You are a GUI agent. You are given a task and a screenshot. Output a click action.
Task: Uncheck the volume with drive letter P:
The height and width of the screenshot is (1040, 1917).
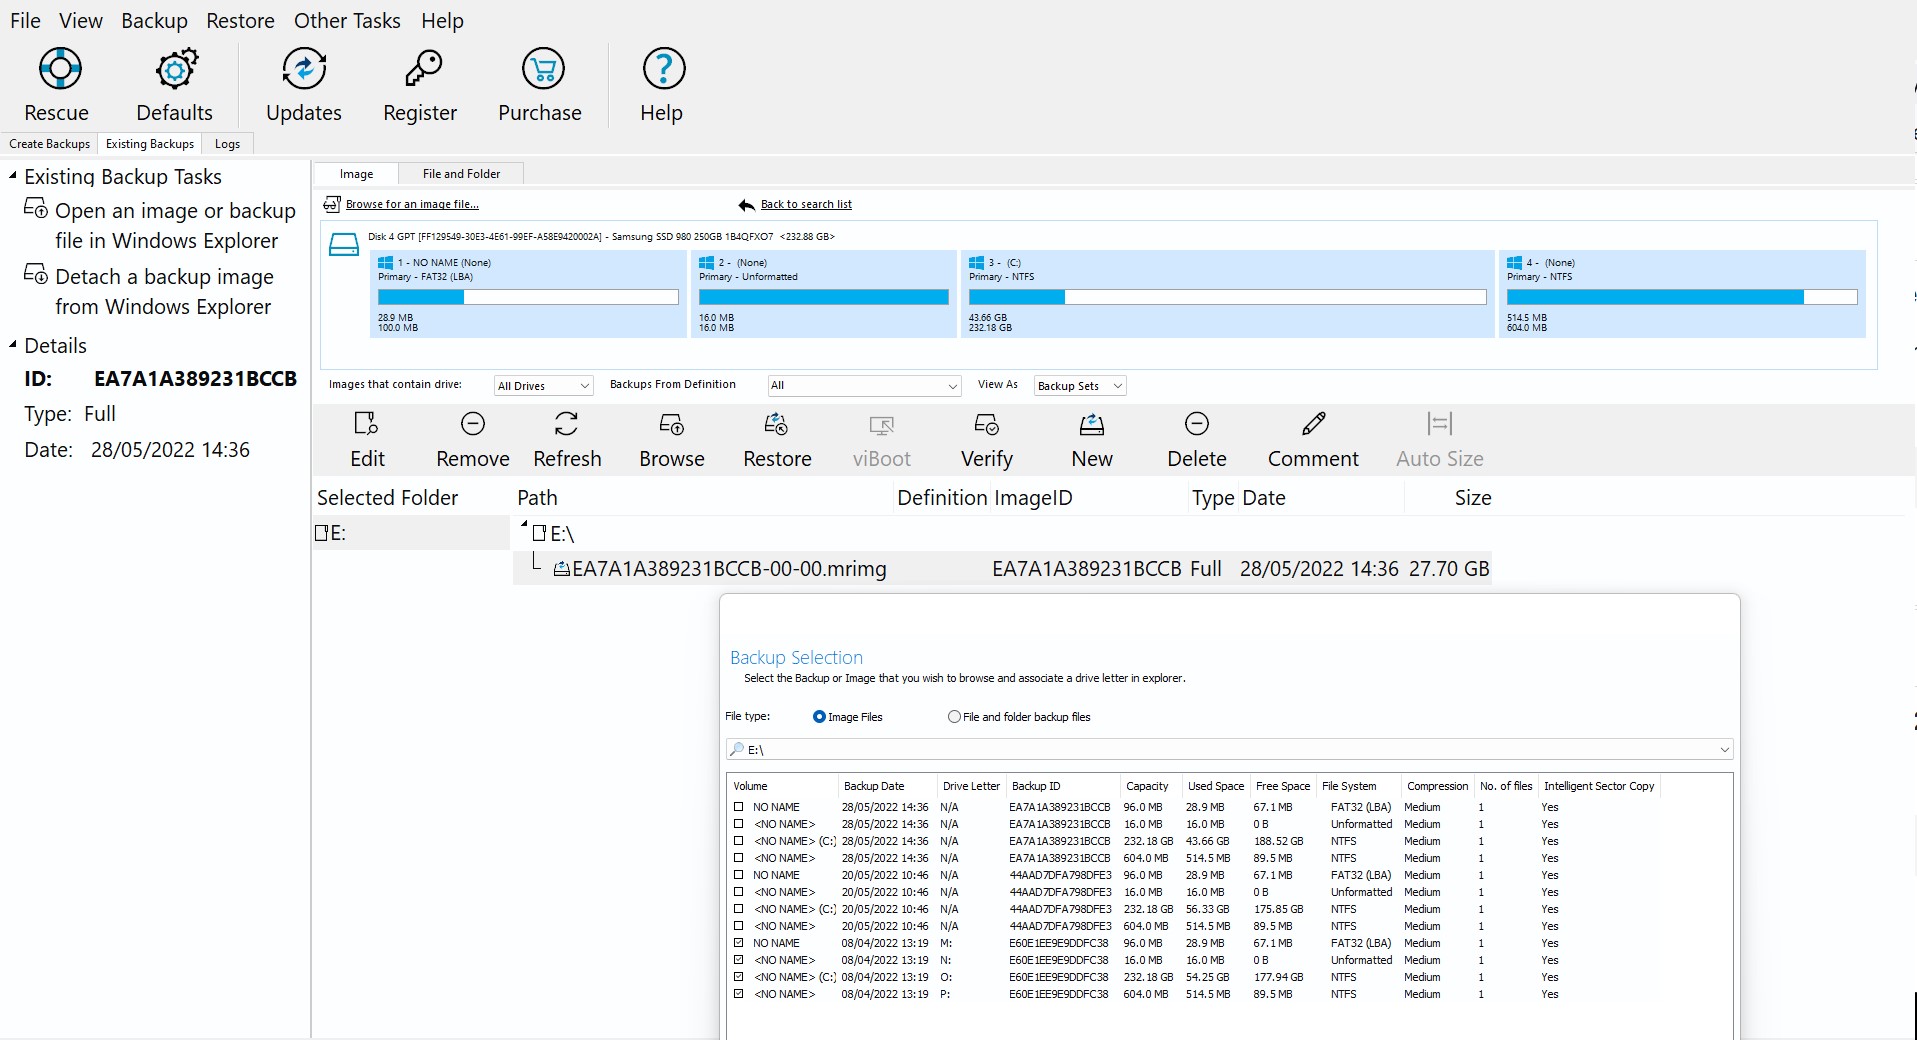(x=739, y=994)
